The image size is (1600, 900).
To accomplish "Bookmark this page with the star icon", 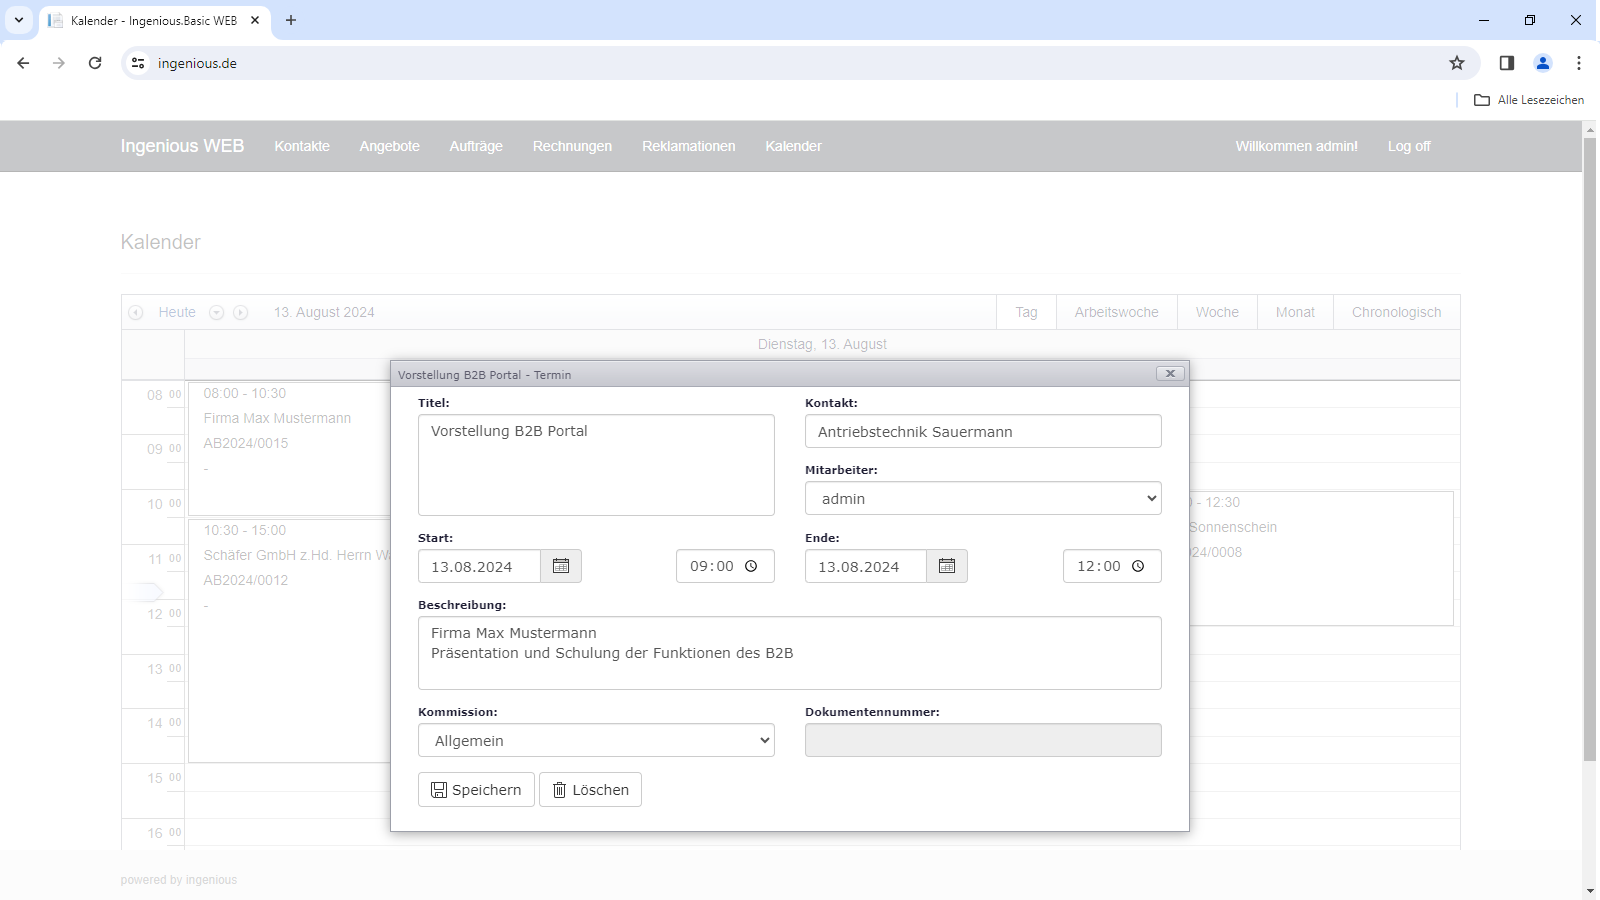I will pyautogui.click(x=1457, y=63).
